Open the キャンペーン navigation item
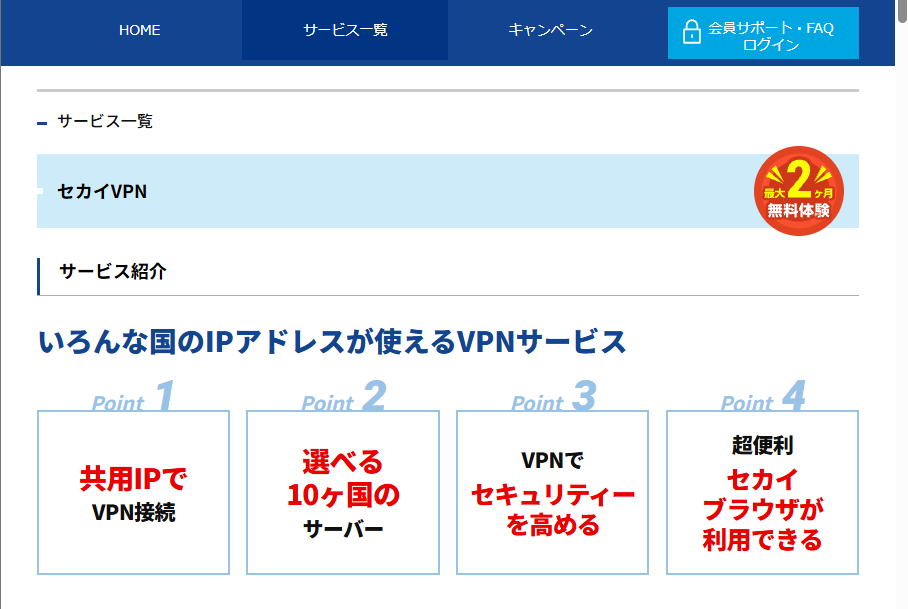 (x=550, y=30)
